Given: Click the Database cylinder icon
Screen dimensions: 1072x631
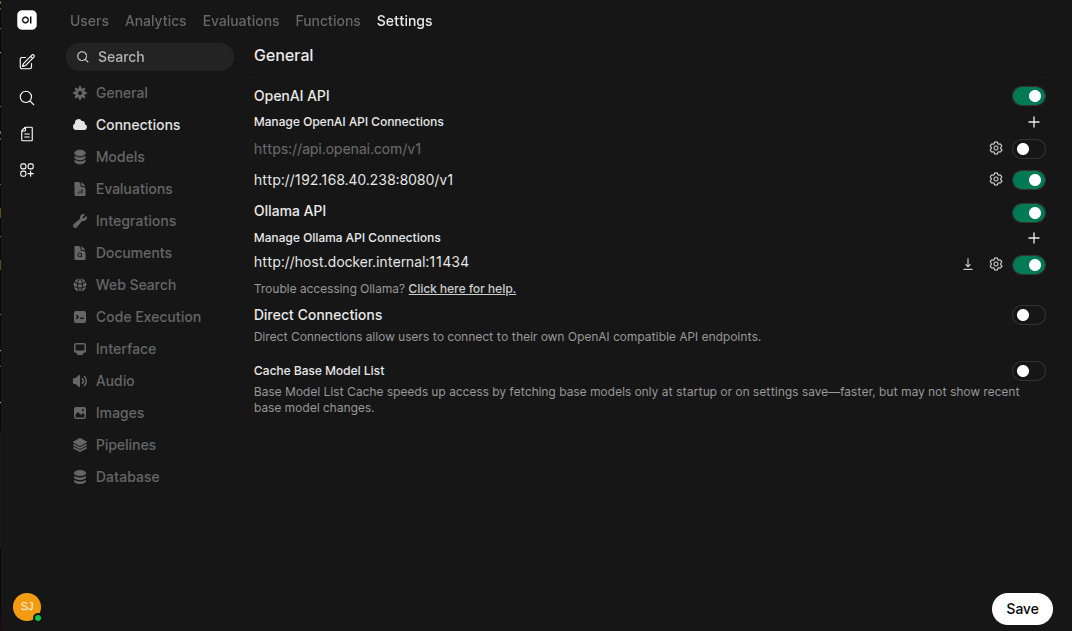Looking at the screenshot, I should (80, 477).
